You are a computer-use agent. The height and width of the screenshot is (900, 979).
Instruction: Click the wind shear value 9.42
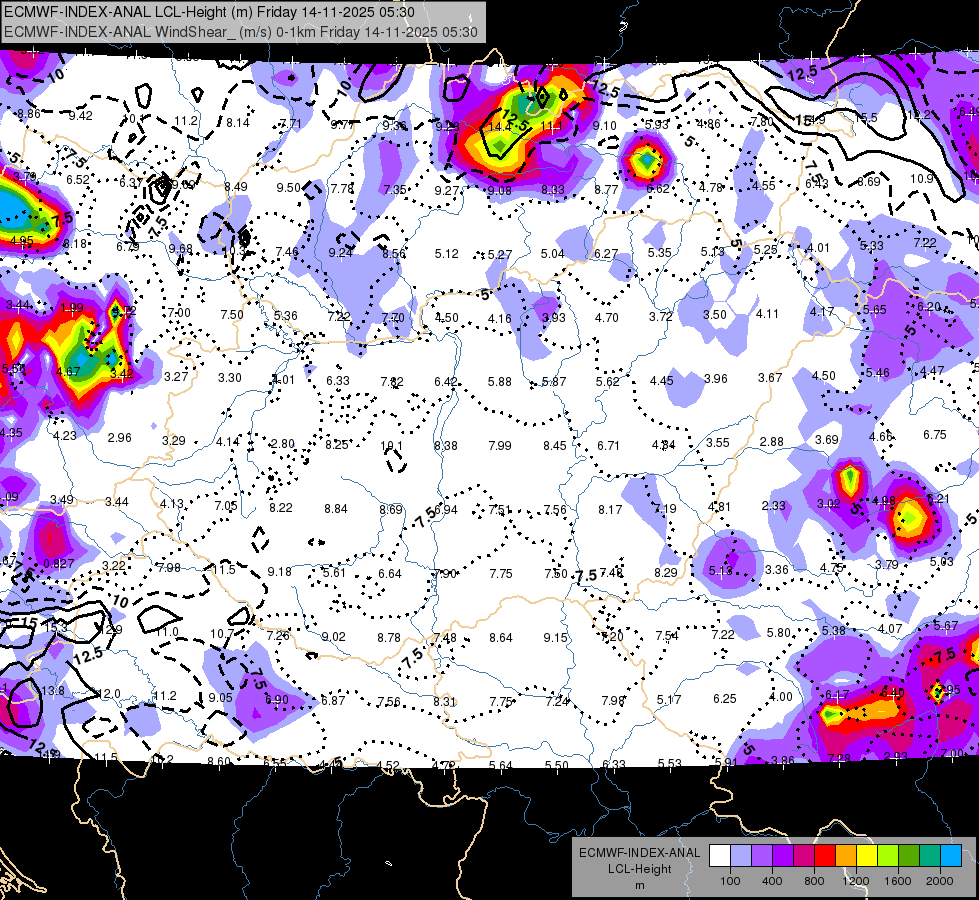81,116
